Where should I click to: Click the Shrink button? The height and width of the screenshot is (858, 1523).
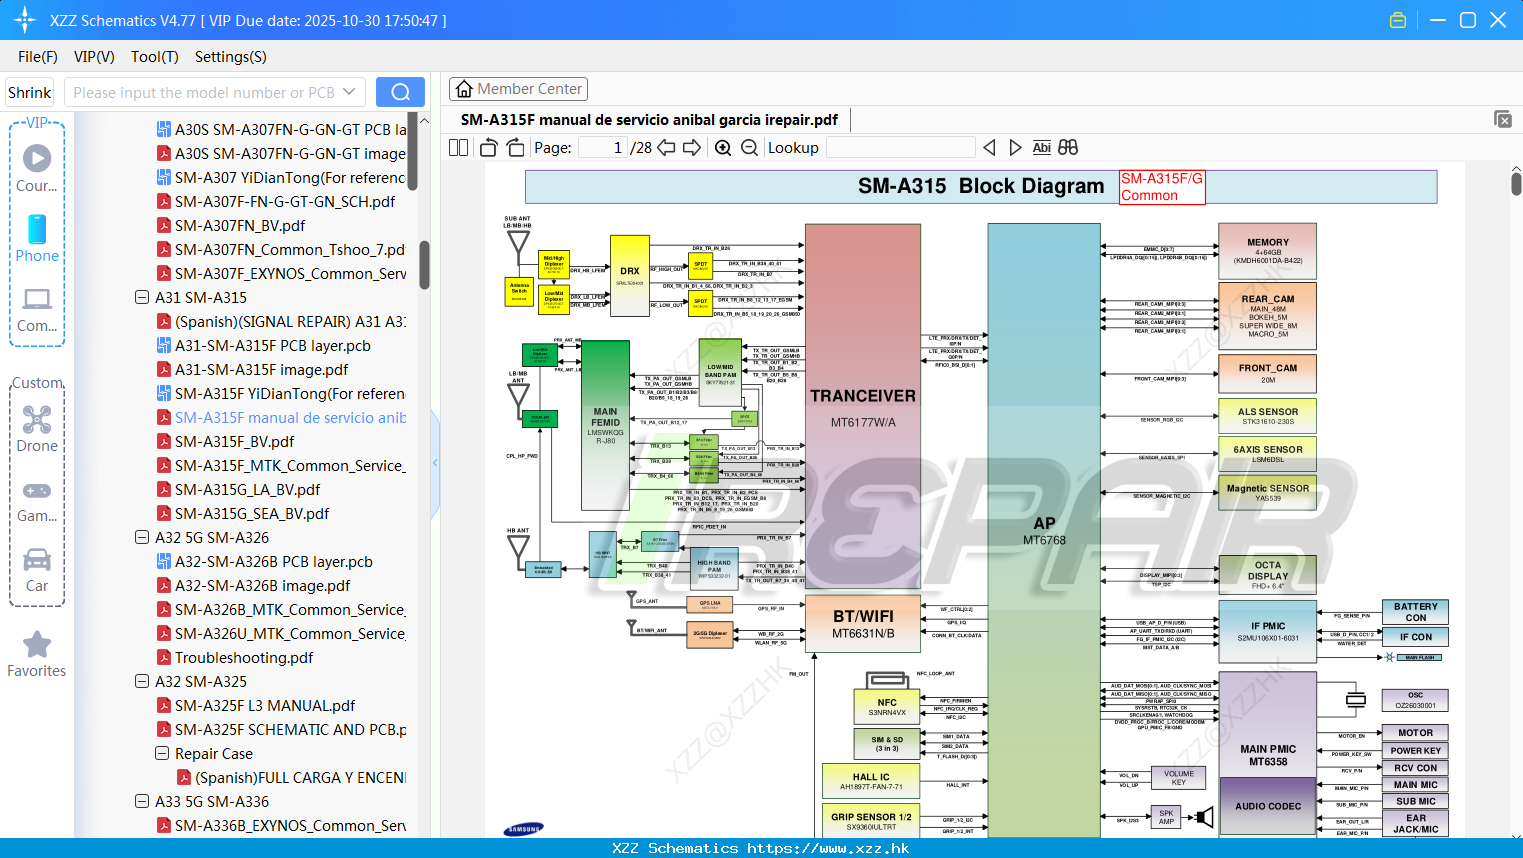click(x=30, y=92)
